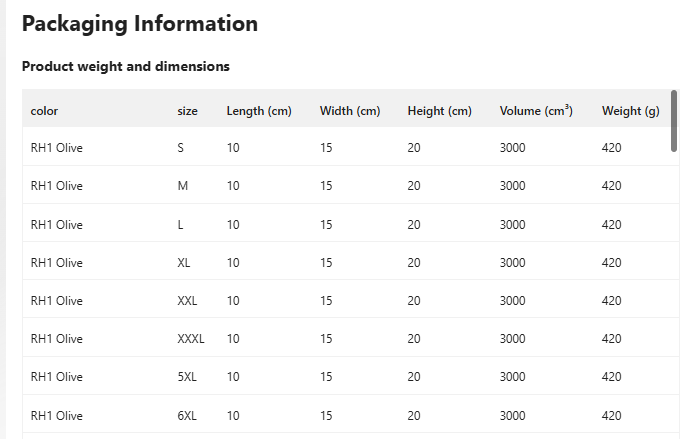Click the size L cell
Viewport: 683px width, 439px height.
click(180, 225)
